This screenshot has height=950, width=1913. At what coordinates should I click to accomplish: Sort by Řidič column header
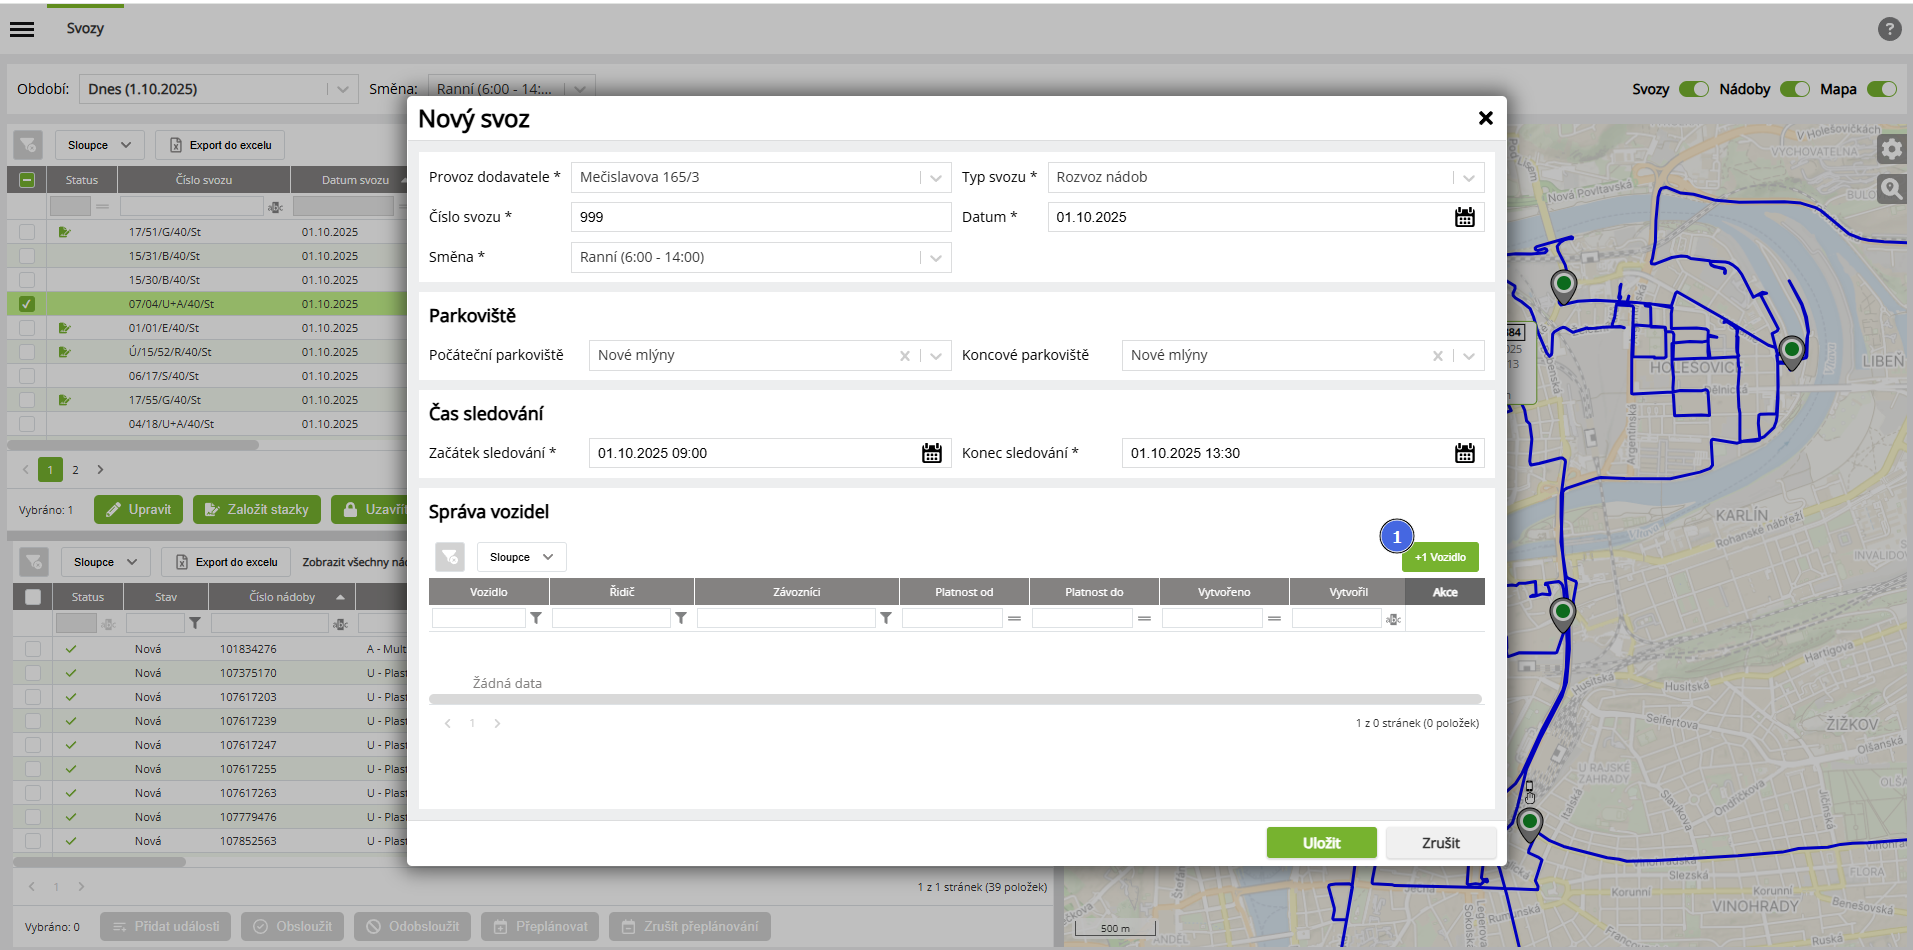point(622,592)
